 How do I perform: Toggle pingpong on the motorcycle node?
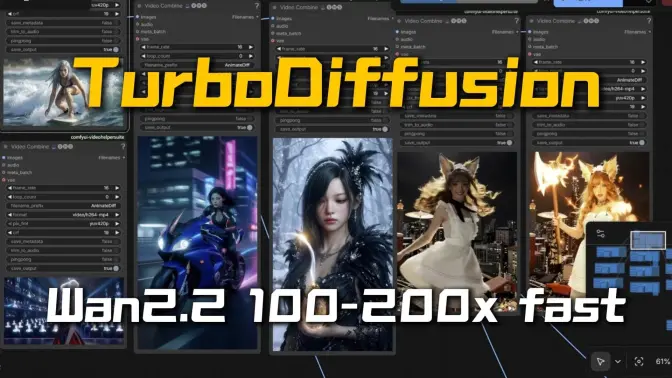click(x=197, y=119)
